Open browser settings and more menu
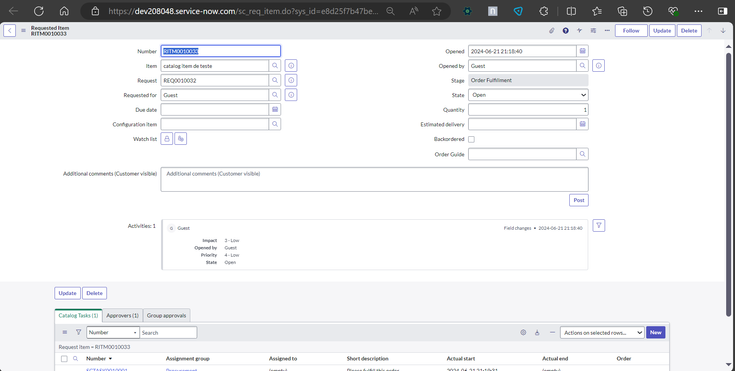Image resolution: width=735 pixels, height=371 pixels. [x=698, y=11]
